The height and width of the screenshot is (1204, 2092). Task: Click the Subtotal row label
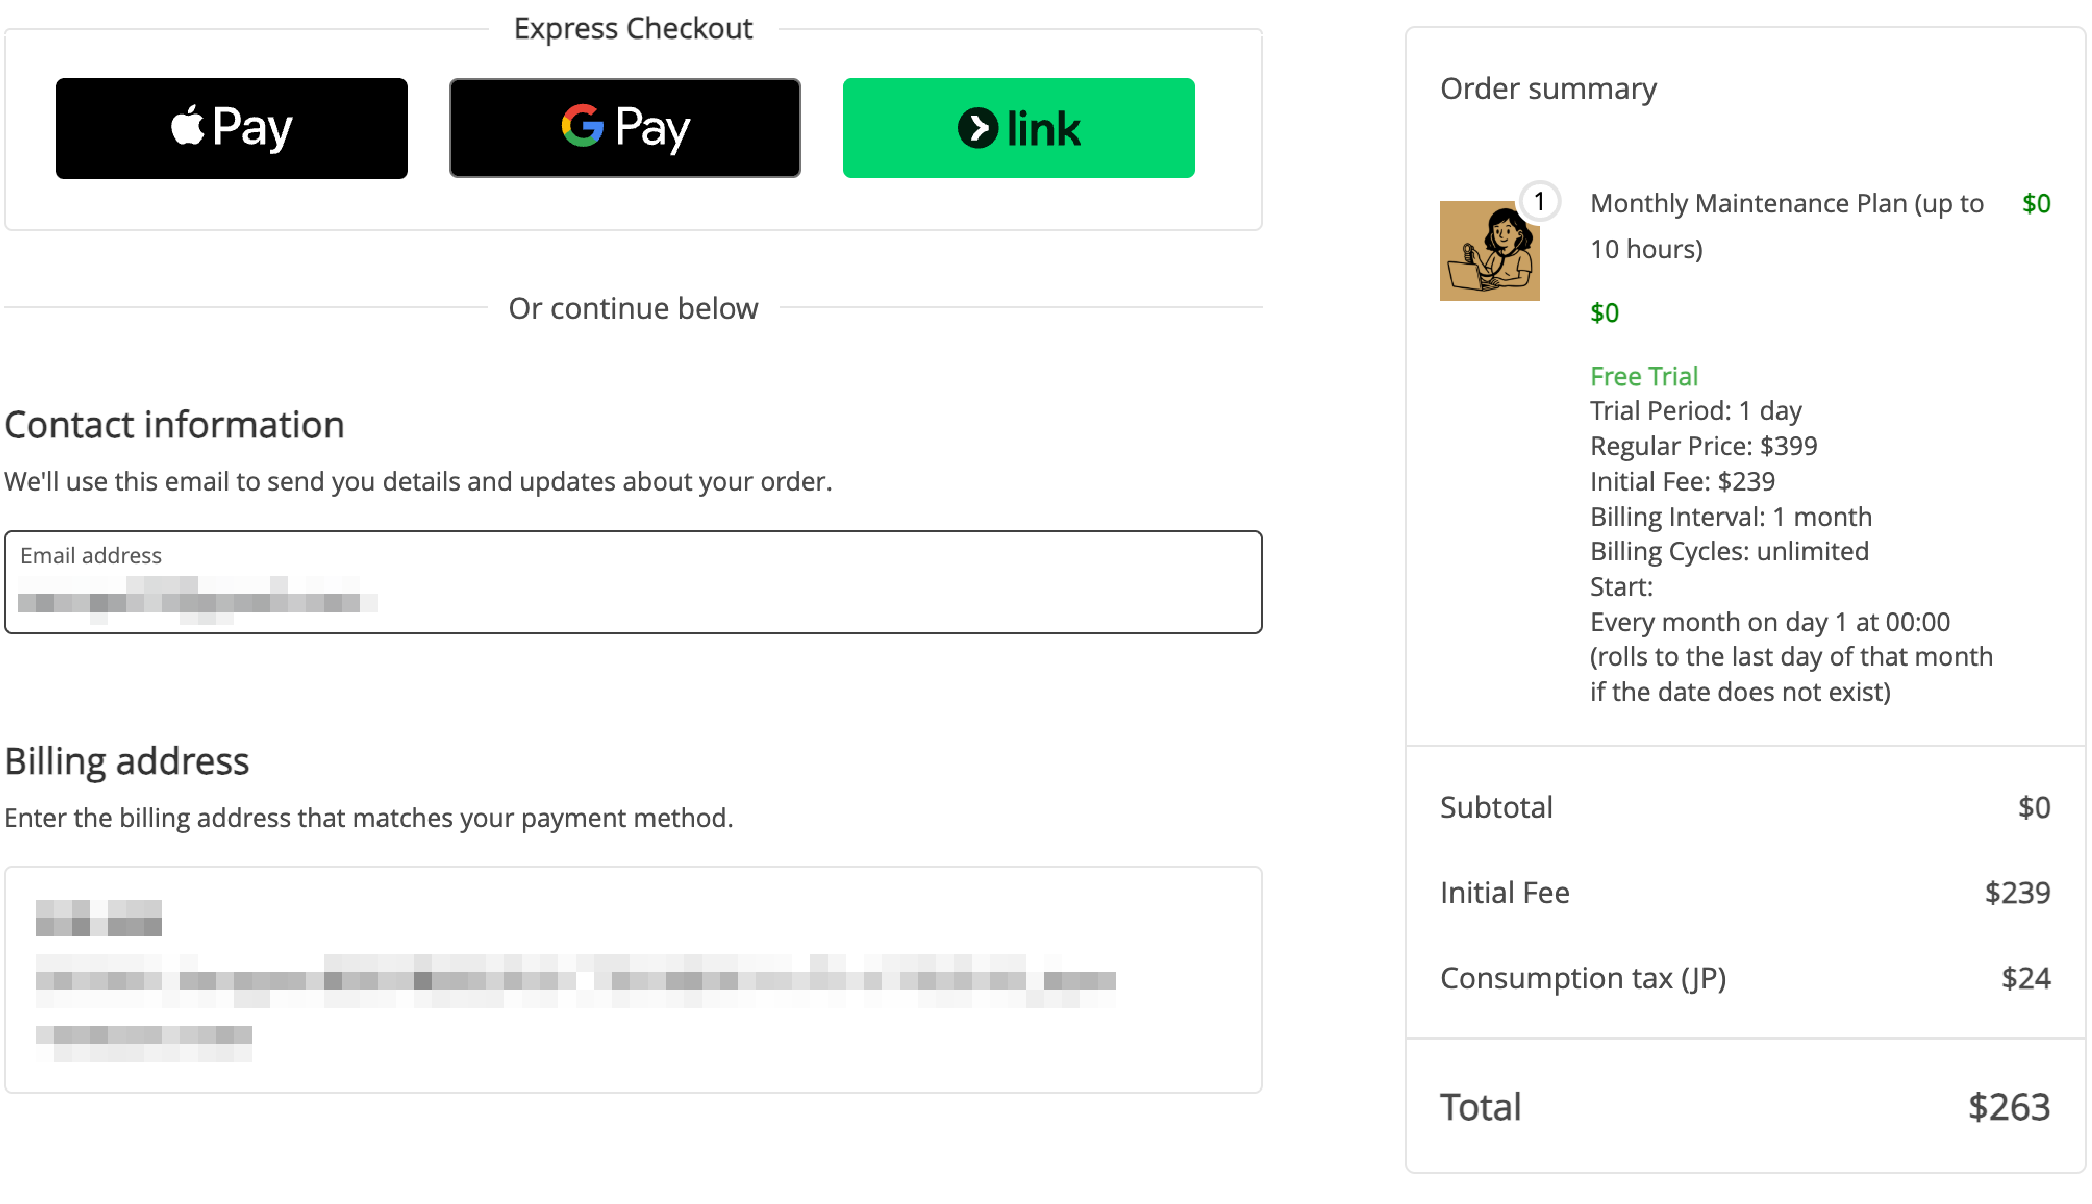pos(1496,807)
